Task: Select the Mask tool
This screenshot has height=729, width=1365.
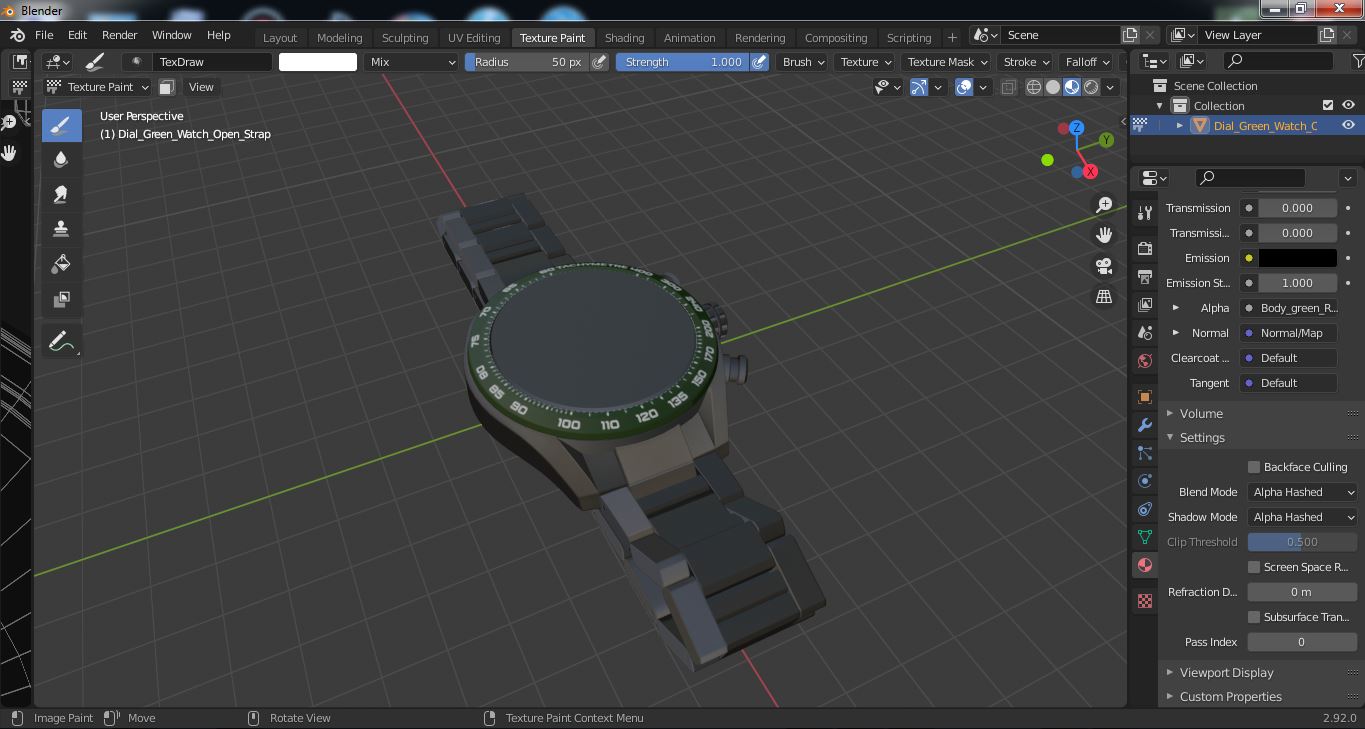Action: tap(61, 299)
